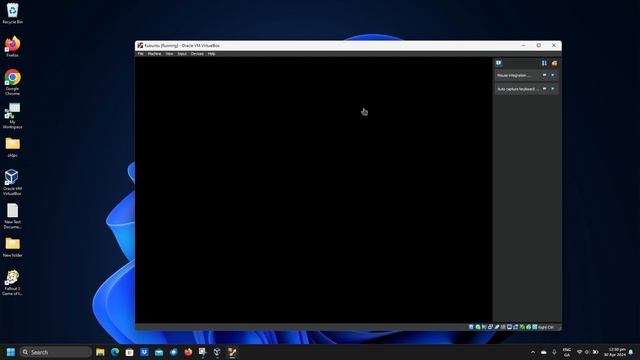Click inside the black VM display area
Screen dimensions: 640x360
[x=313, y=190]
